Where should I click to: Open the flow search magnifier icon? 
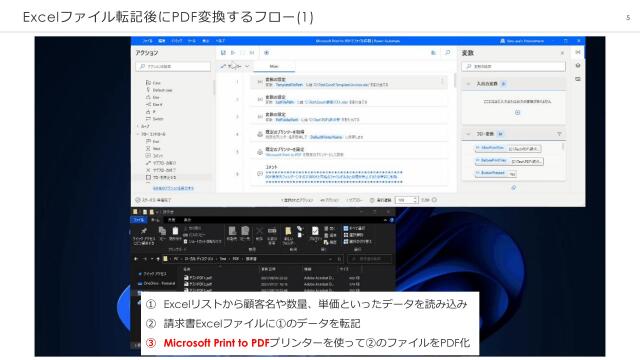pos(447,53)
